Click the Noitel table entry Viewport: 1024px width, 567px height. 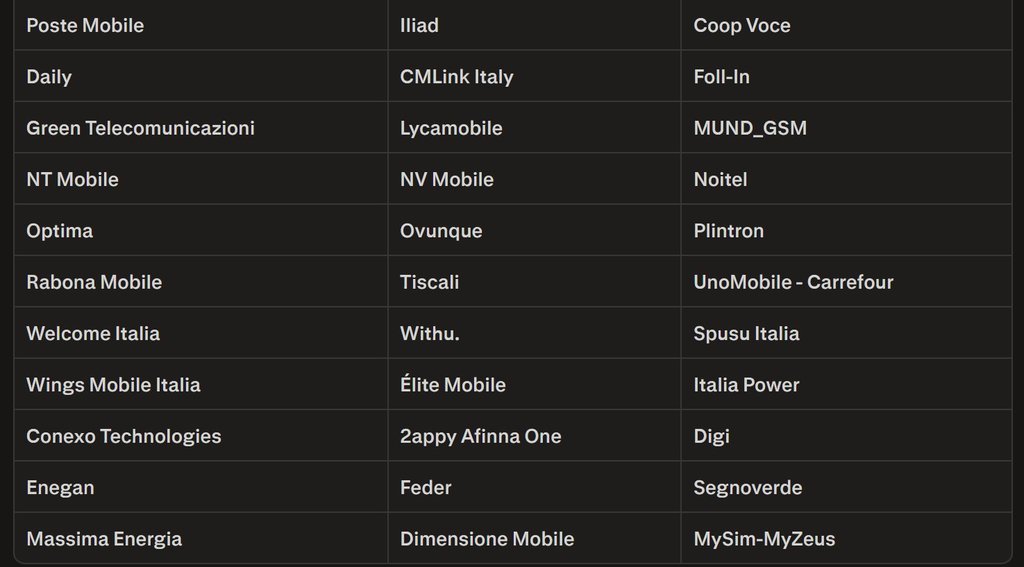tap(720, 180)
